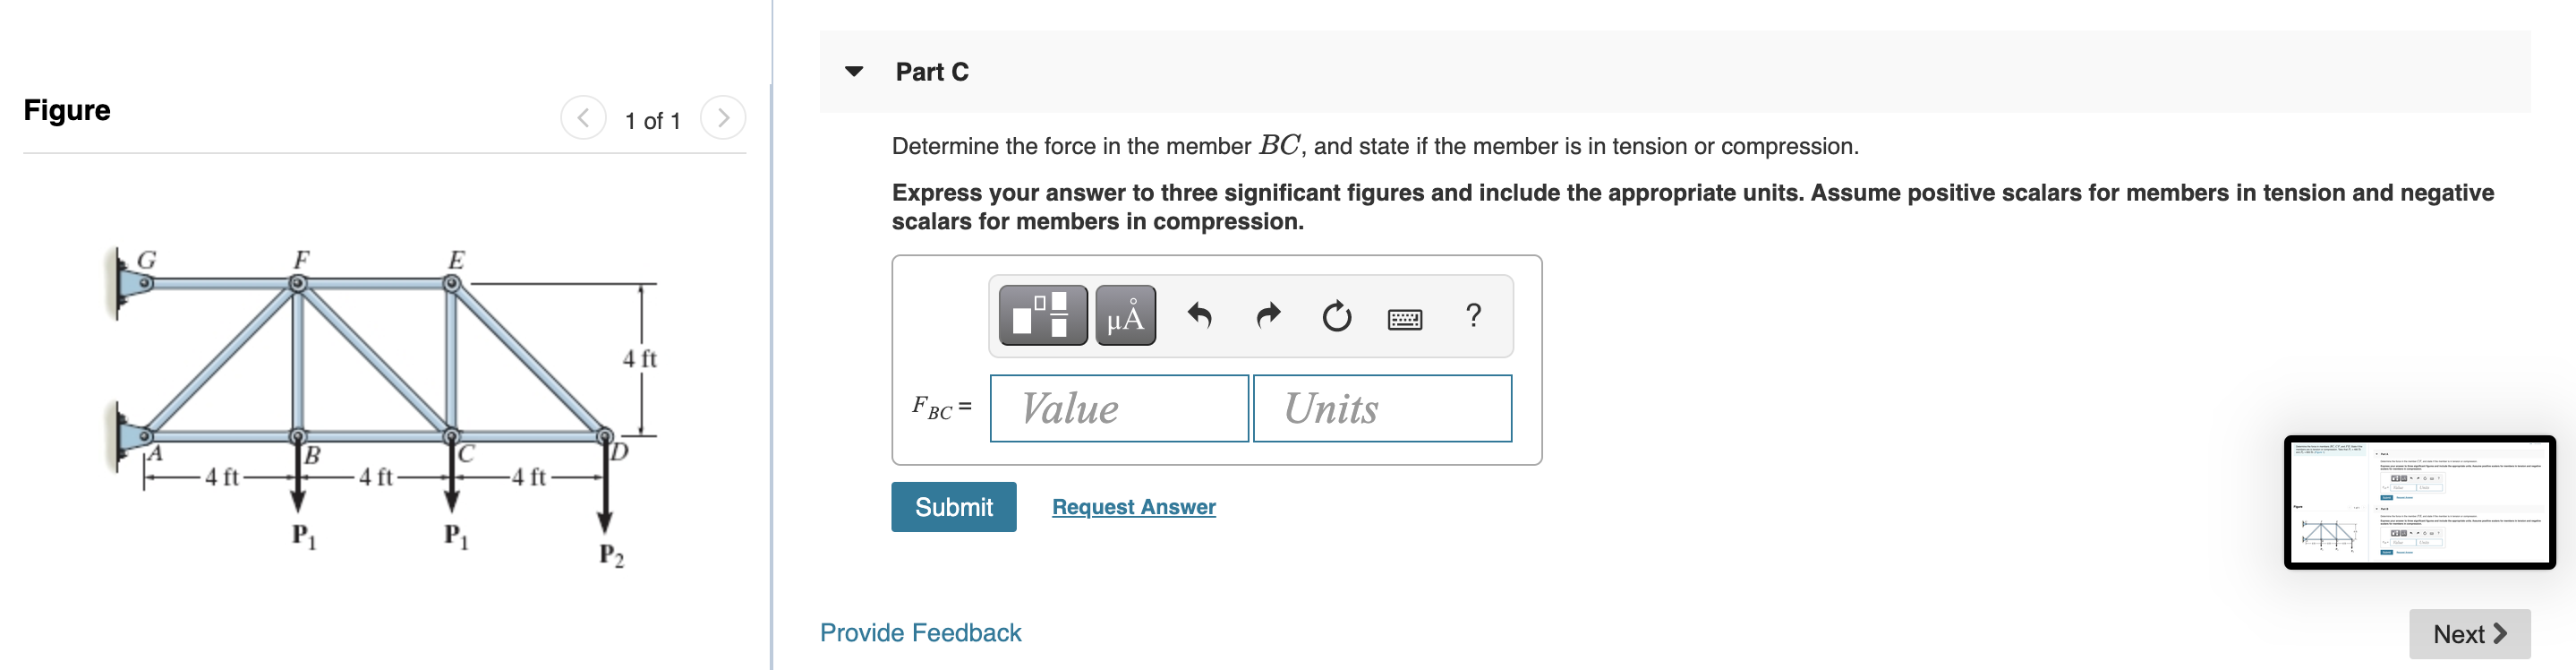Screen dimensions: 2576x670
Task: Select the Part C header label
Action: 931,70
